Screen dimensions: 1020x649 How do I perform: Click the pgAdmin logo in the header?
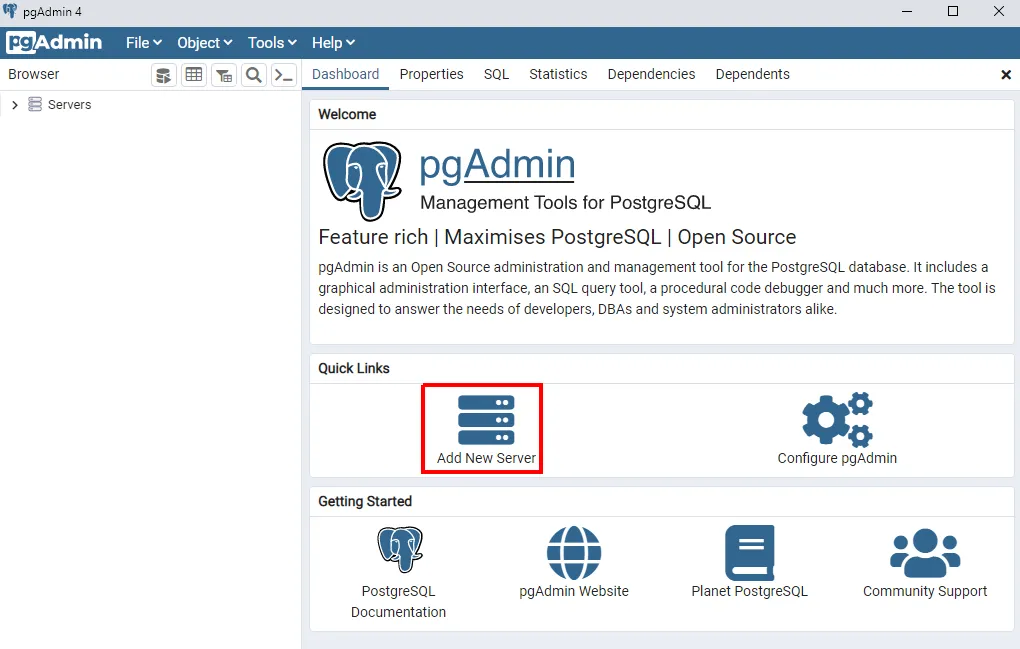(x=54, y=42)
